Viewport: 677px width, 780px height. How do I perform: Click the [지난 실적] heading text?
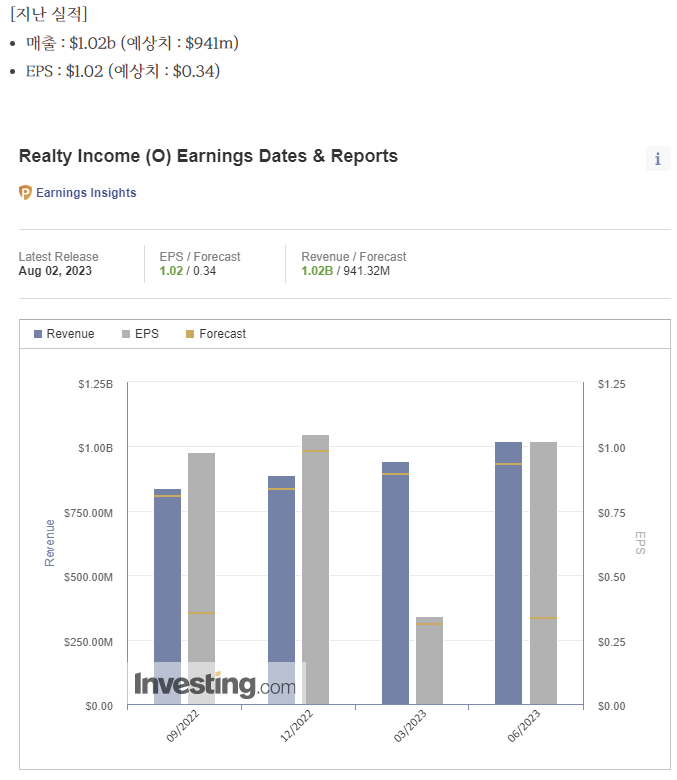coord(49,13)
